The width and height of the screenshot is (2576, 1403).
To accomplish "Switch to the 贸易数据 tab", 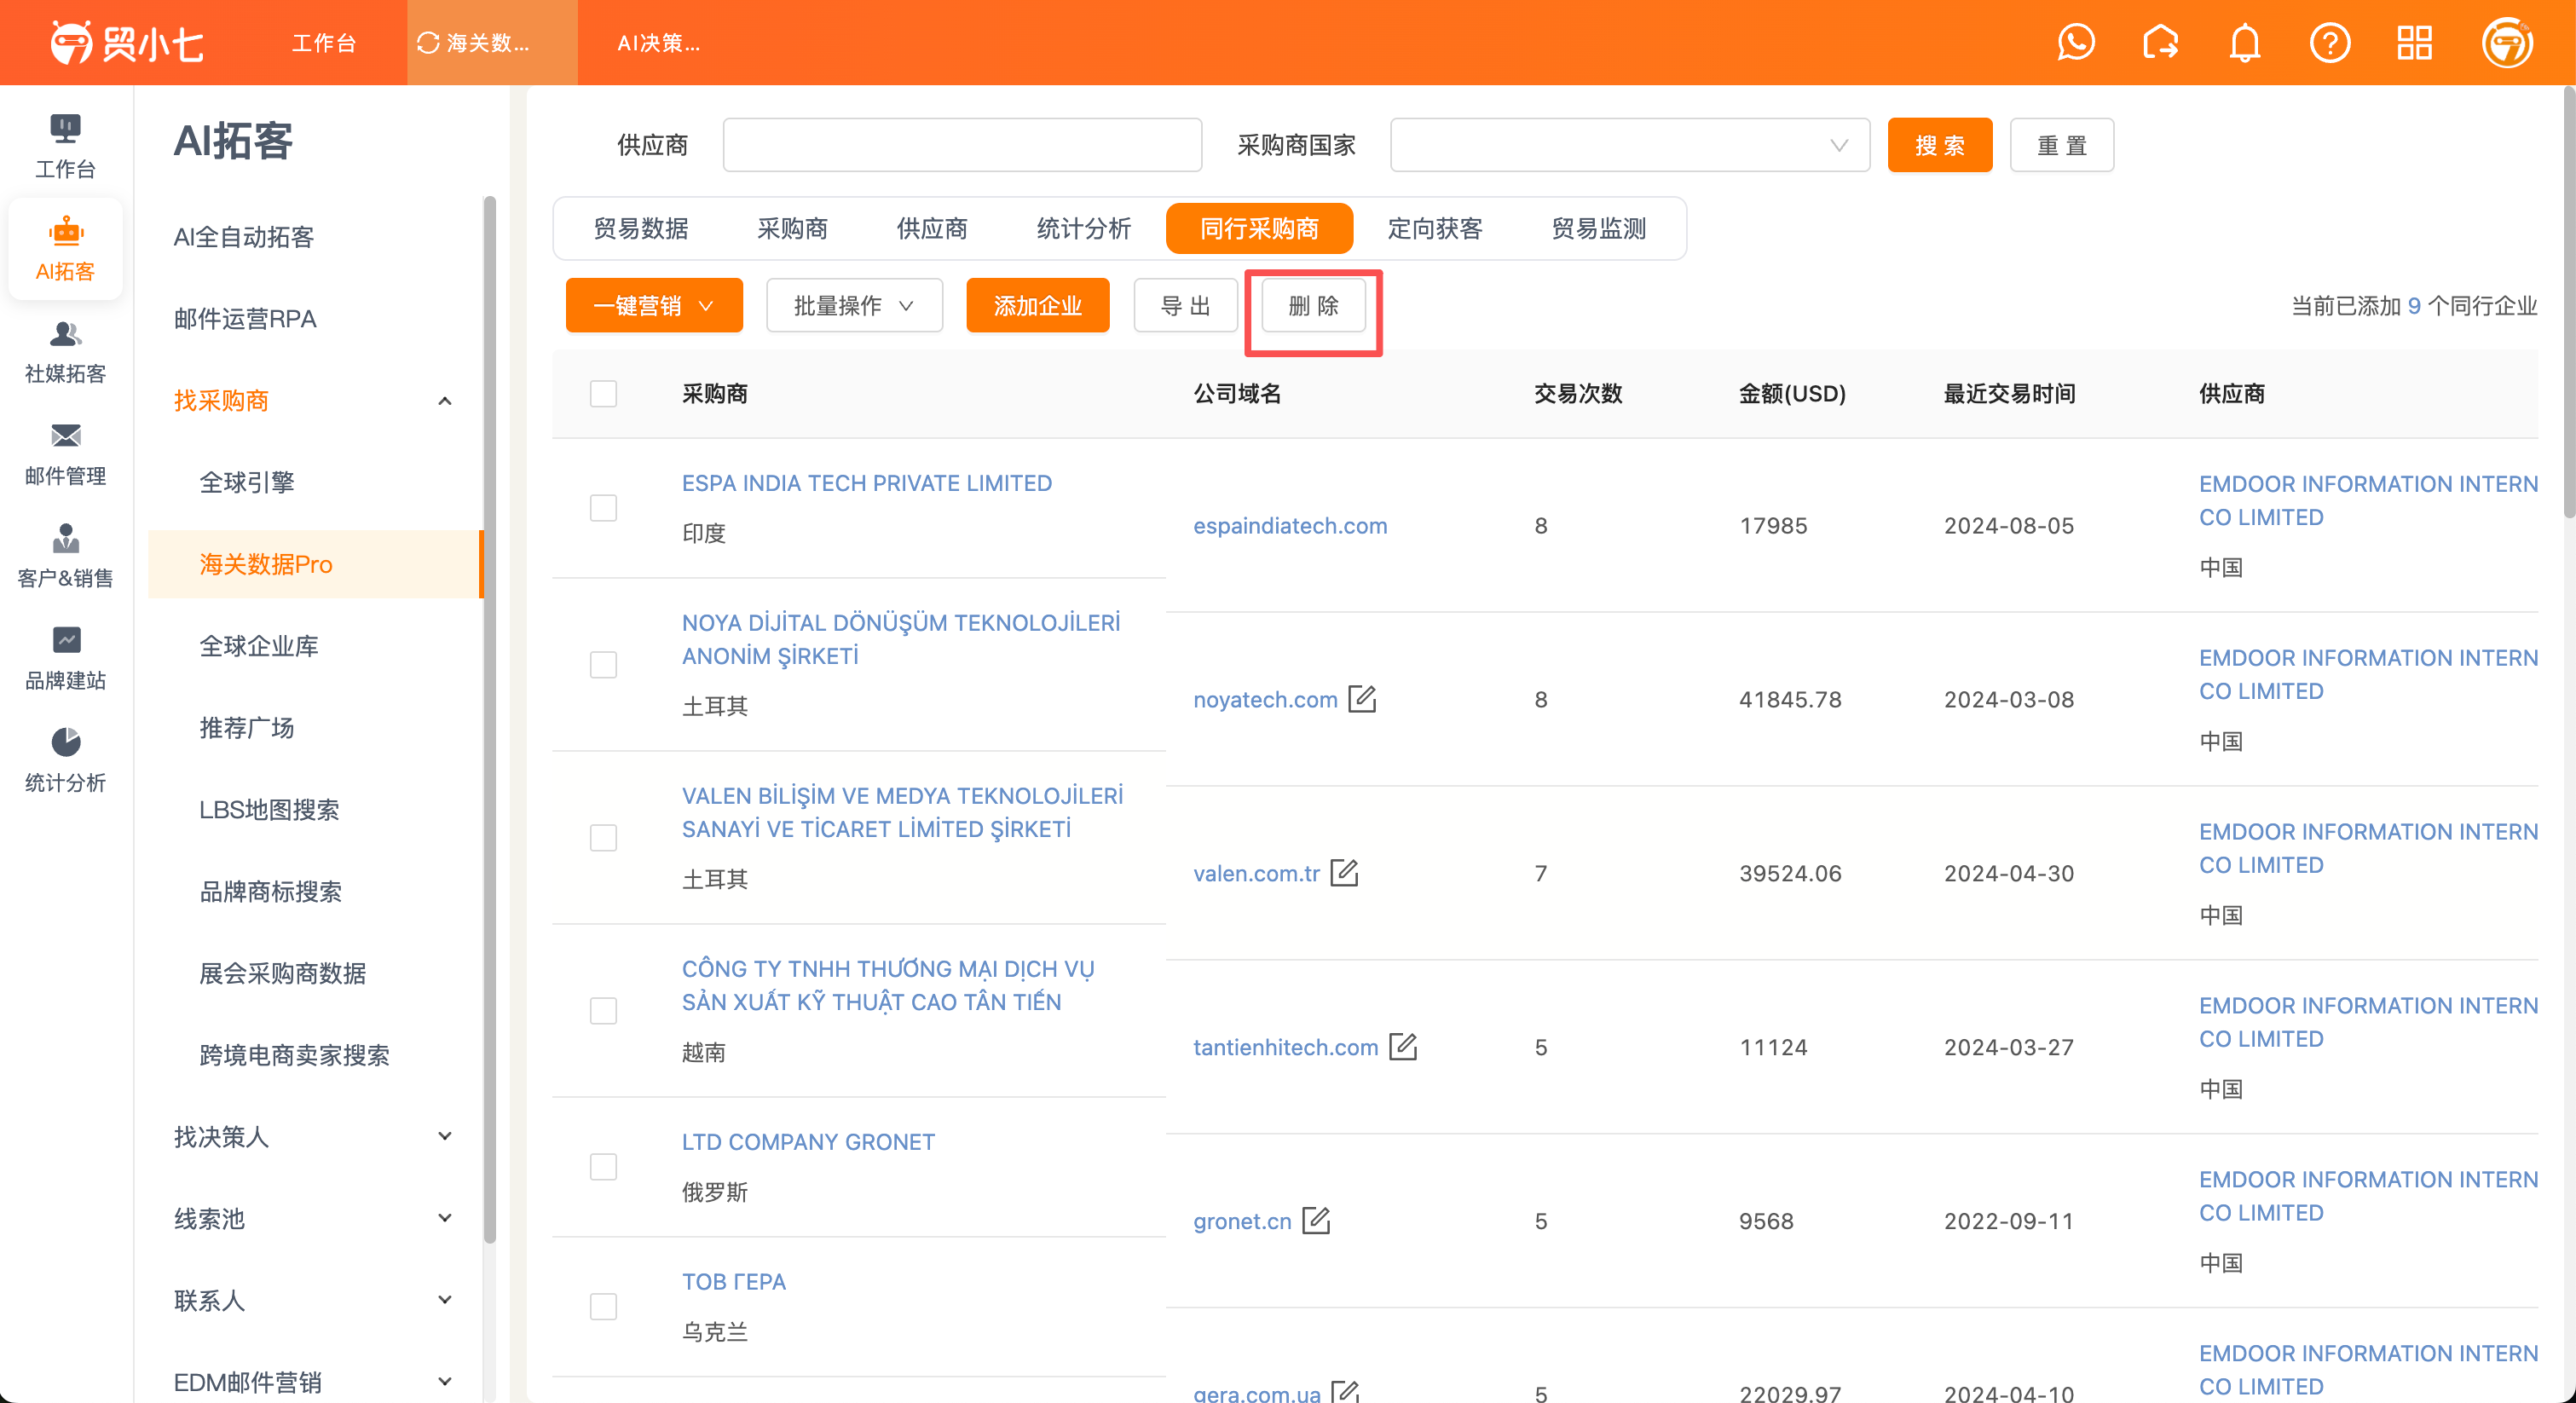I will (641, 228).
